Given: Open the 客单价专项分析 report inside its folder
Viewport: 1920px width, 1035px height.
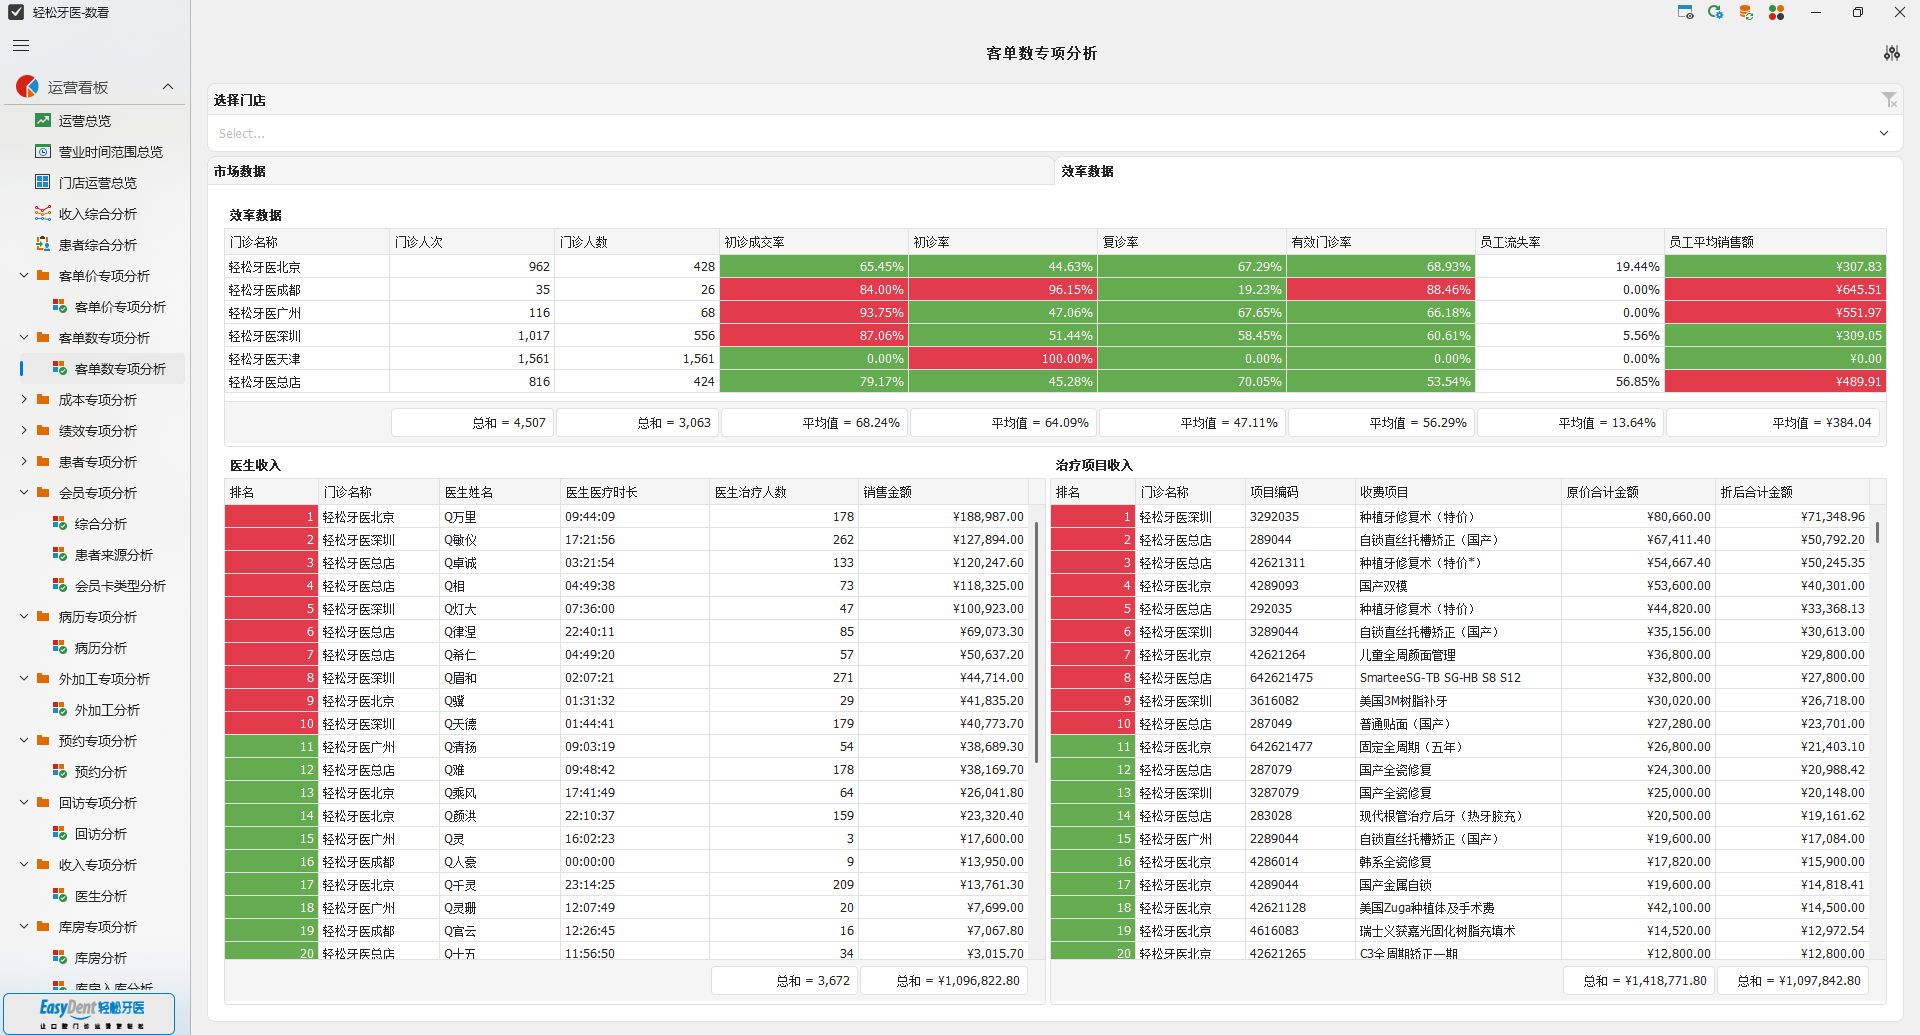Looking at the screenshot, I should coord(120,307).
